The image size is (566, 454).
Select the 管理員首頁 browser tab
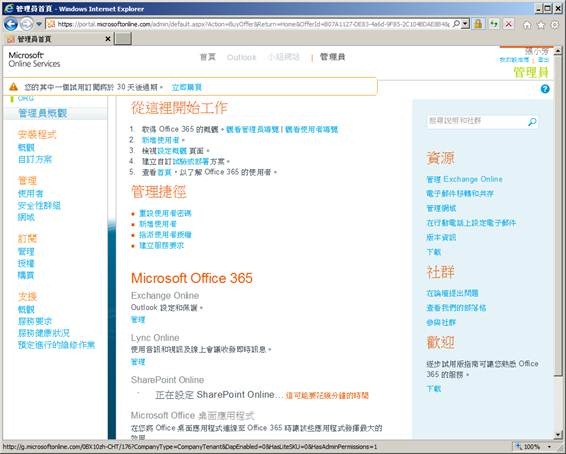[x=58, y=39]
